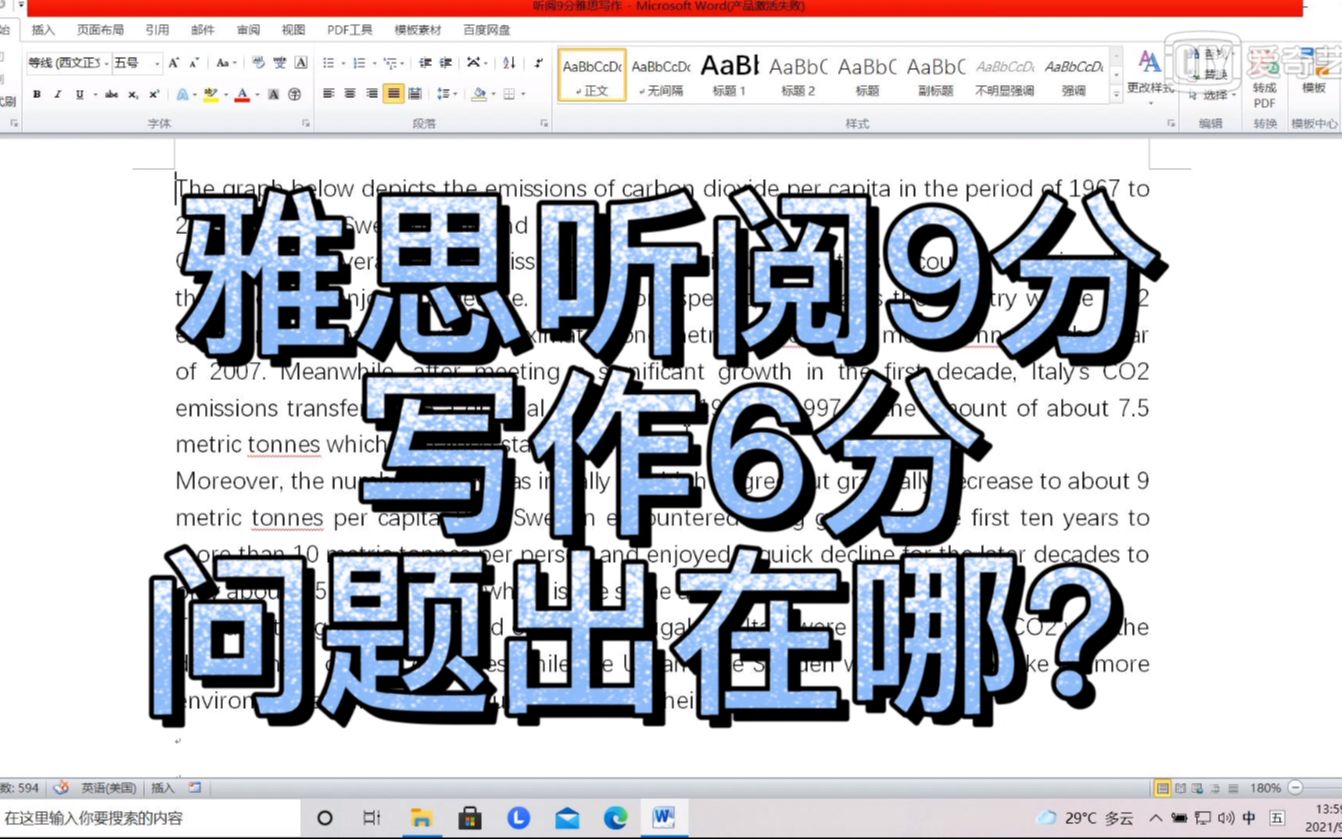Open line spacing dropdown
This screenshot has width=1342, height=839.
446,94
